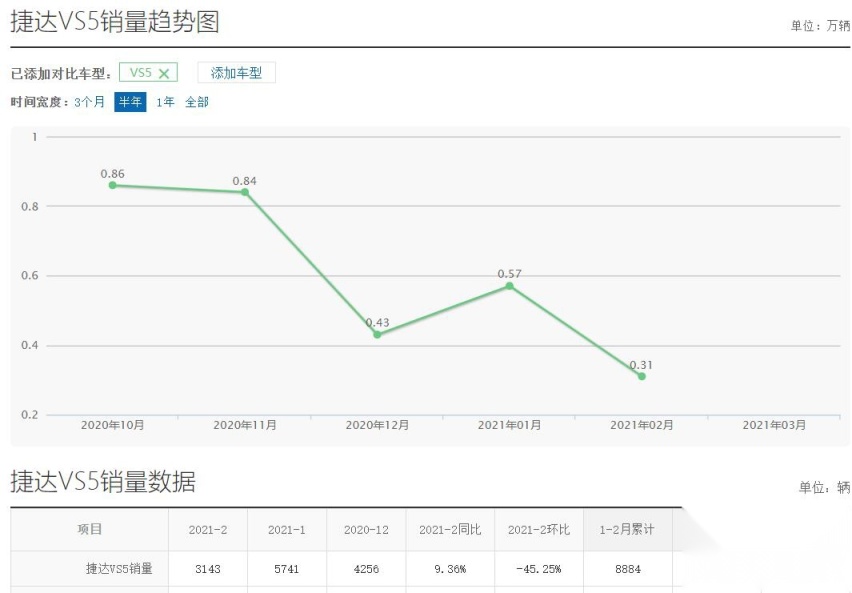Click the 2020年11月 axis label
852x593 pixels.
tap(245, 425)
